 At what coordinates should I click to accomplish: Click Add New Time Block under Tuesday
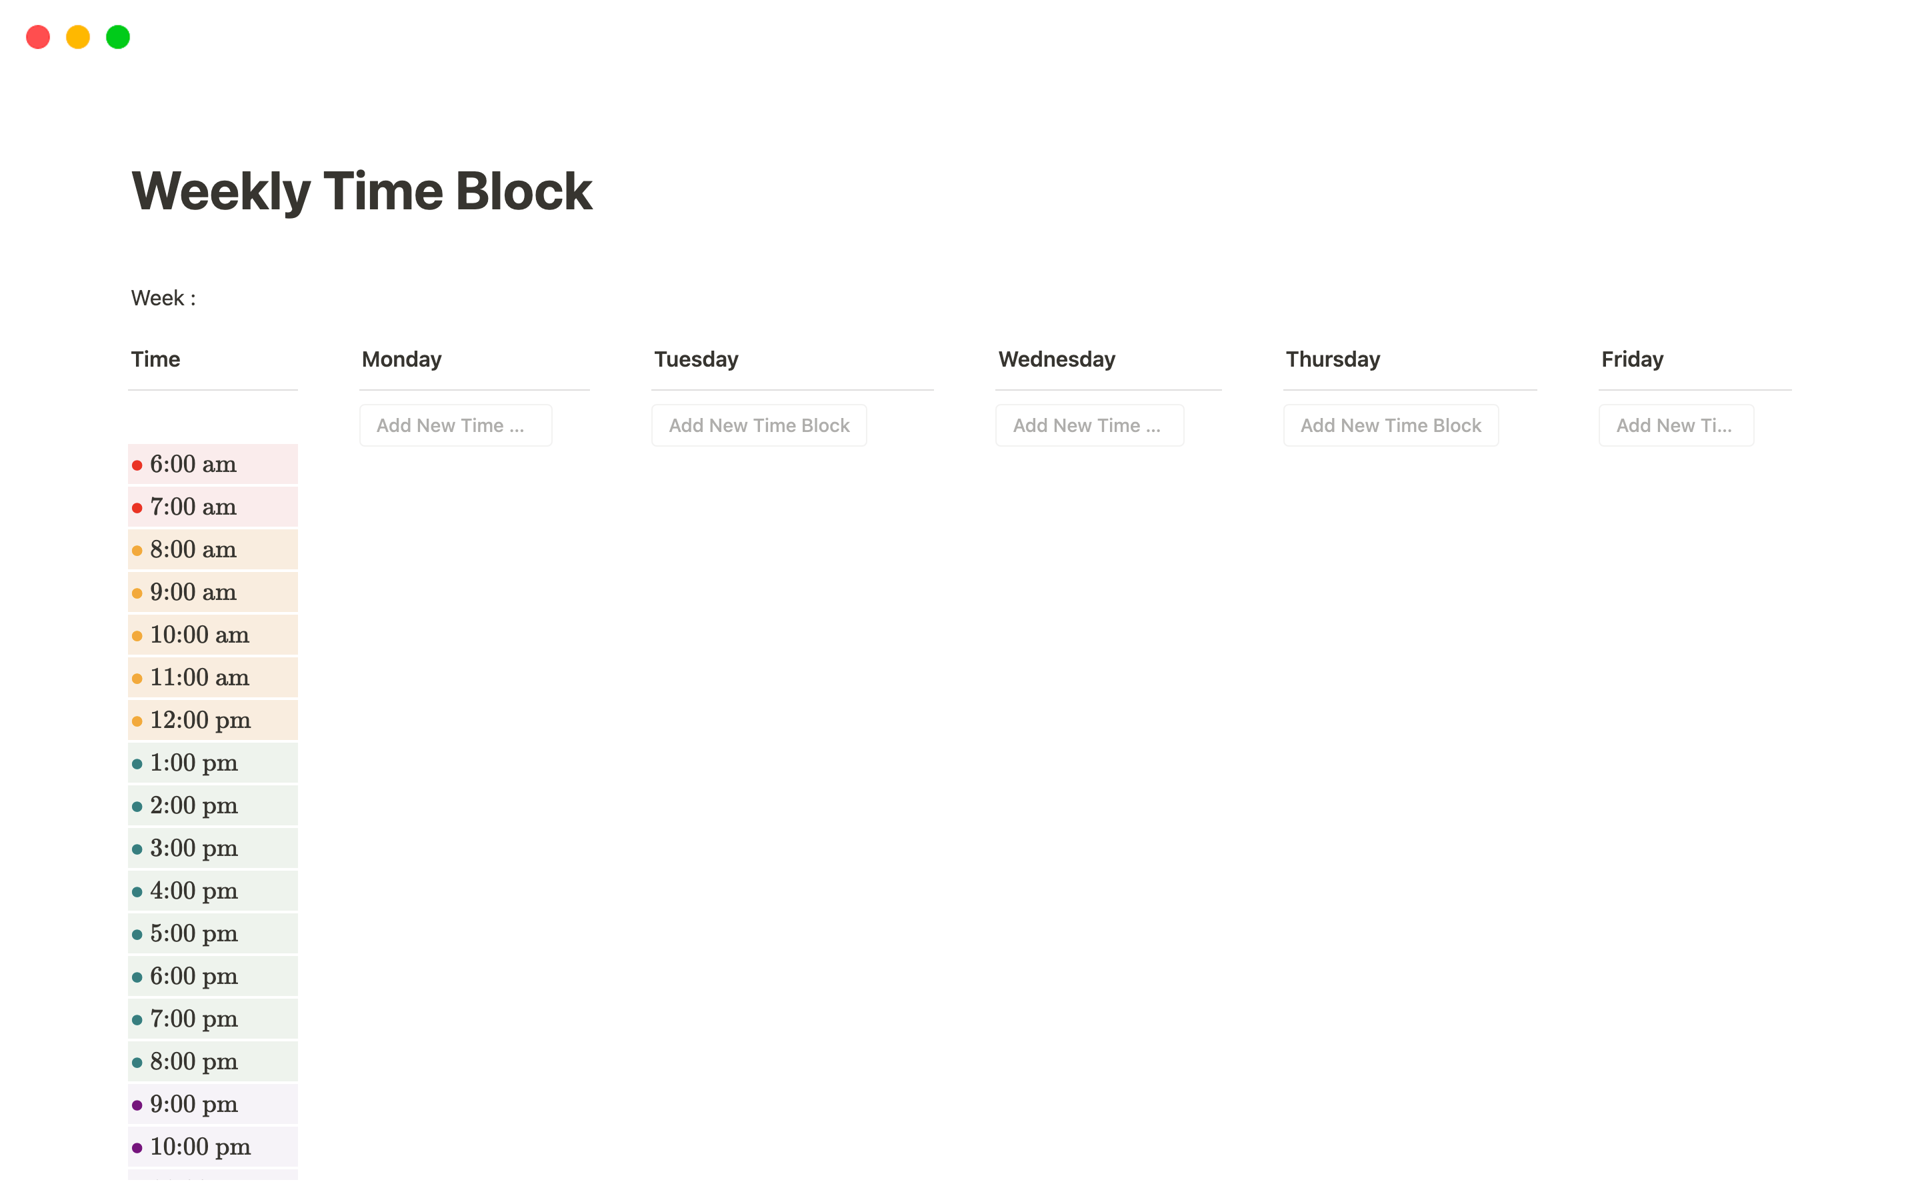pos(760,424)
